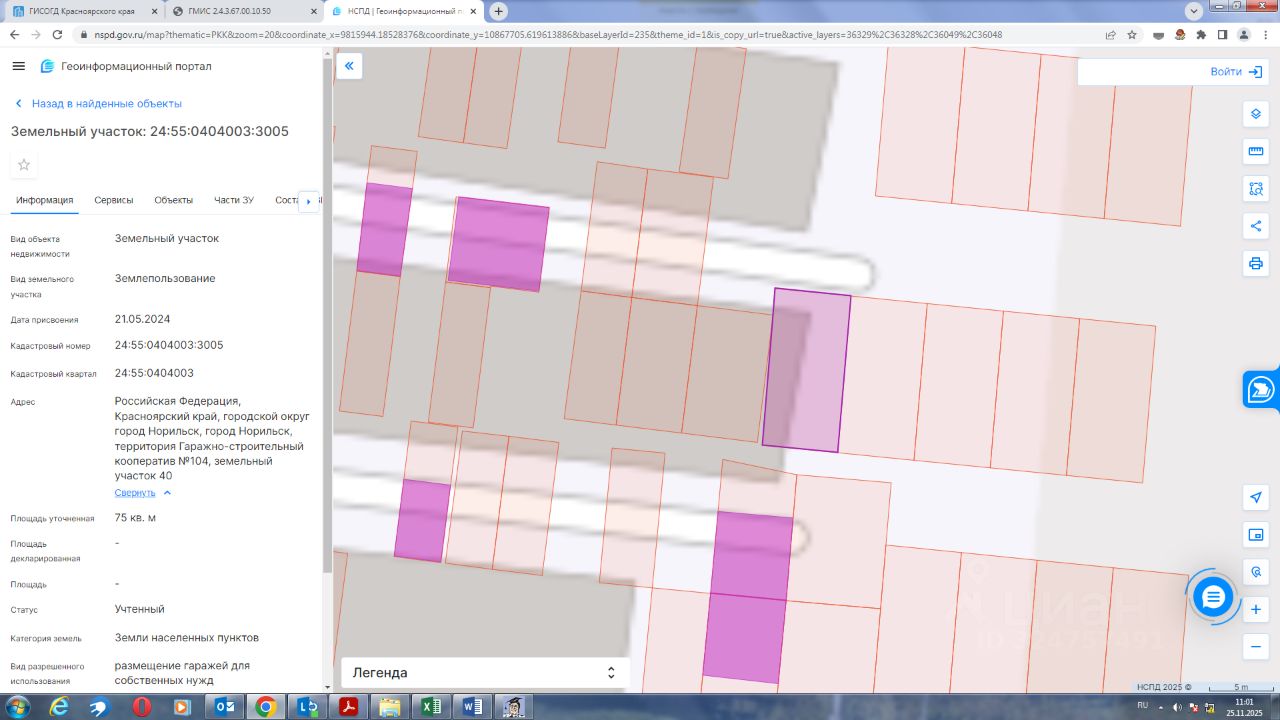Click the Windows Start button
Screen dimensions: 1280x720
tap(17, 707)
